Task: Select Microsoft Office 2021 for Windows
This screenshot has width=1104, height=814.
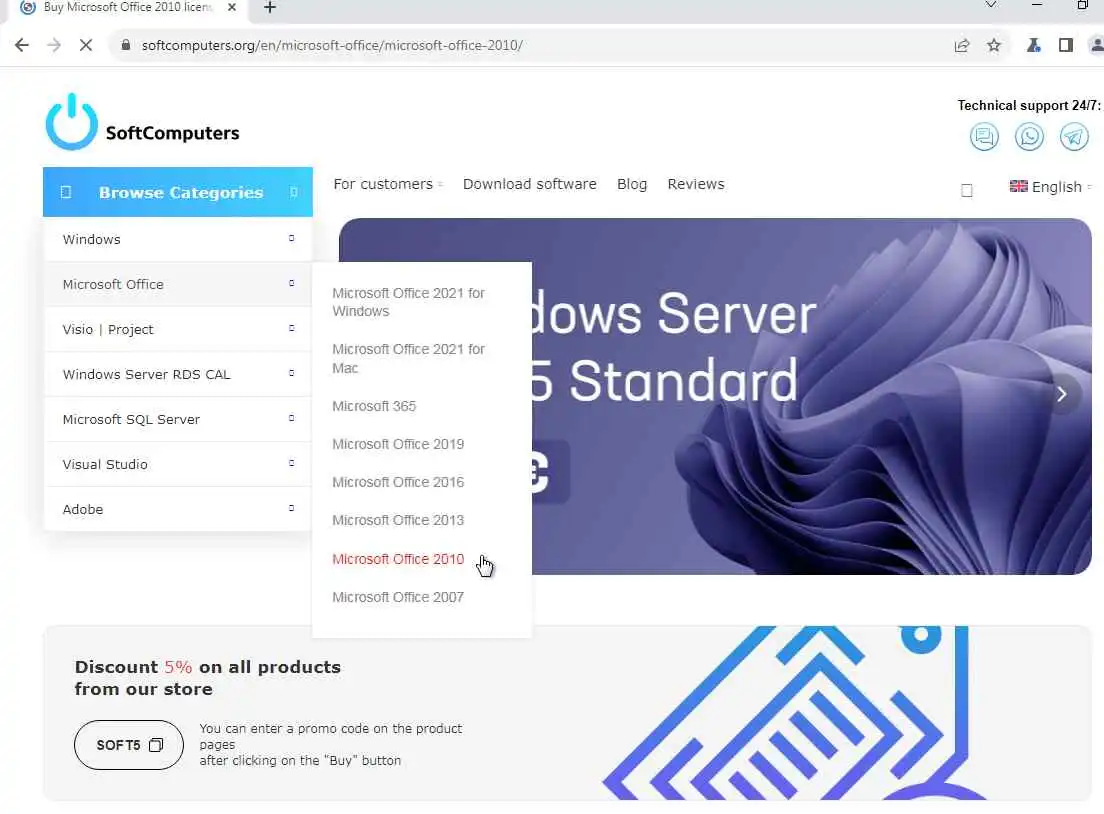Action: tap(408, 302)
